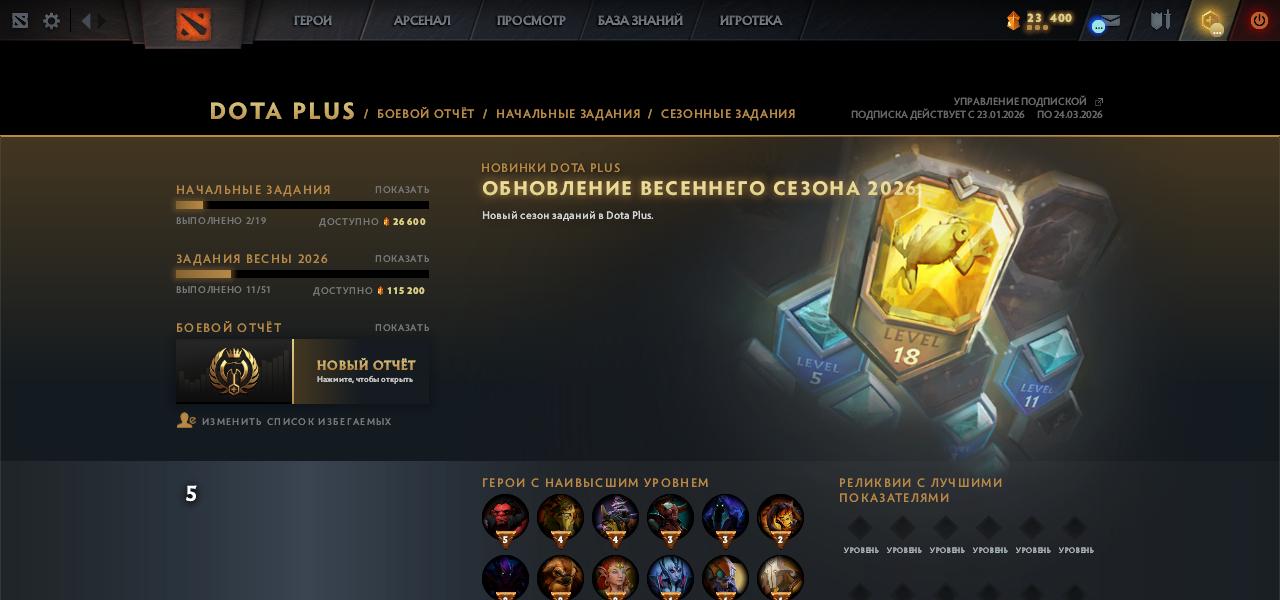Show ЗАДАНИЯ ВЕСНЫ 2026 via ПОКАЗАТЬ
1280x600 pixels.
click(x=402, y=258)
